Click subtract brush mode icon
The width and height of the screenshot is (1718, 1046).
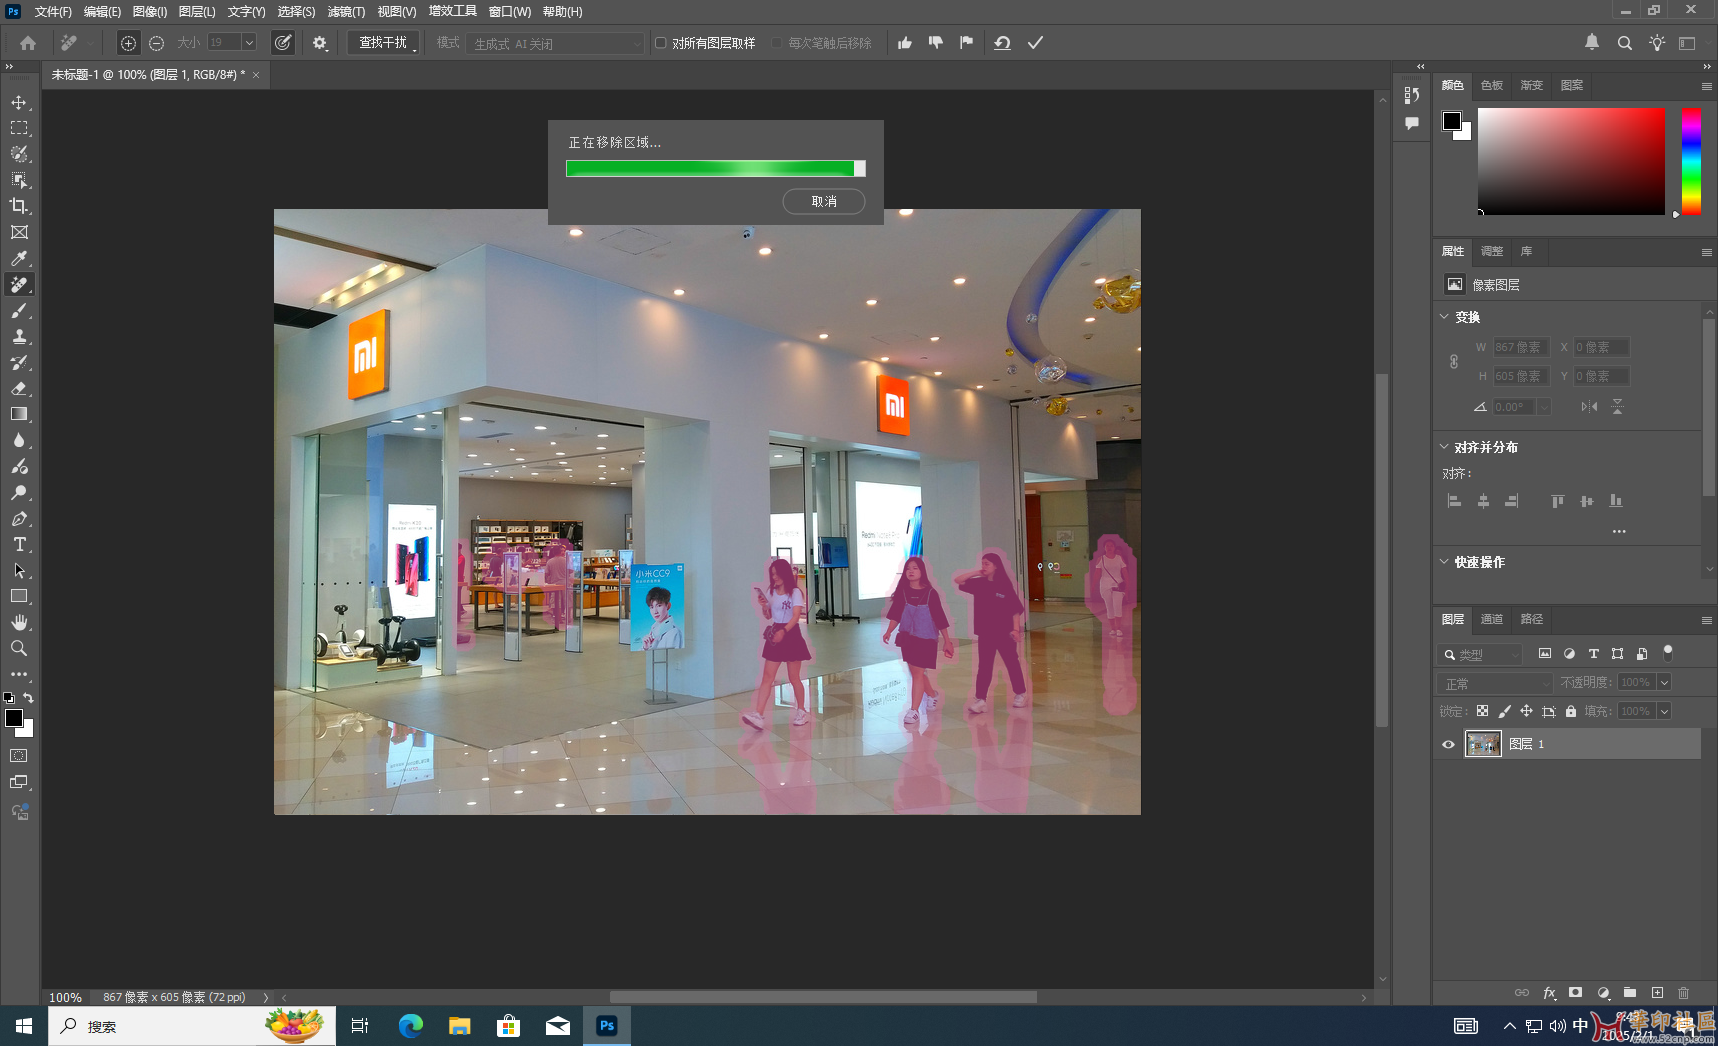[157, 43]
